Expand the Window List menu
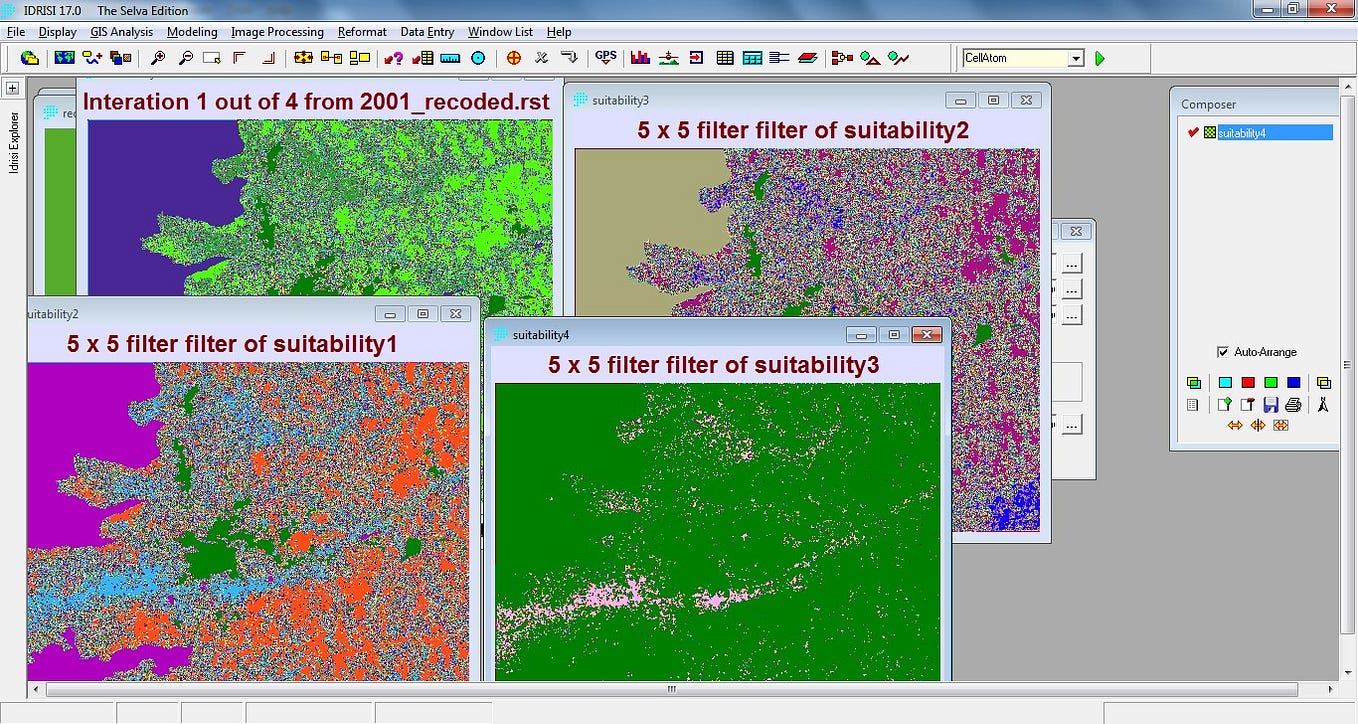Image resolution: width=1358 pixels, height=724 pixels. click(x=500, y=31)
